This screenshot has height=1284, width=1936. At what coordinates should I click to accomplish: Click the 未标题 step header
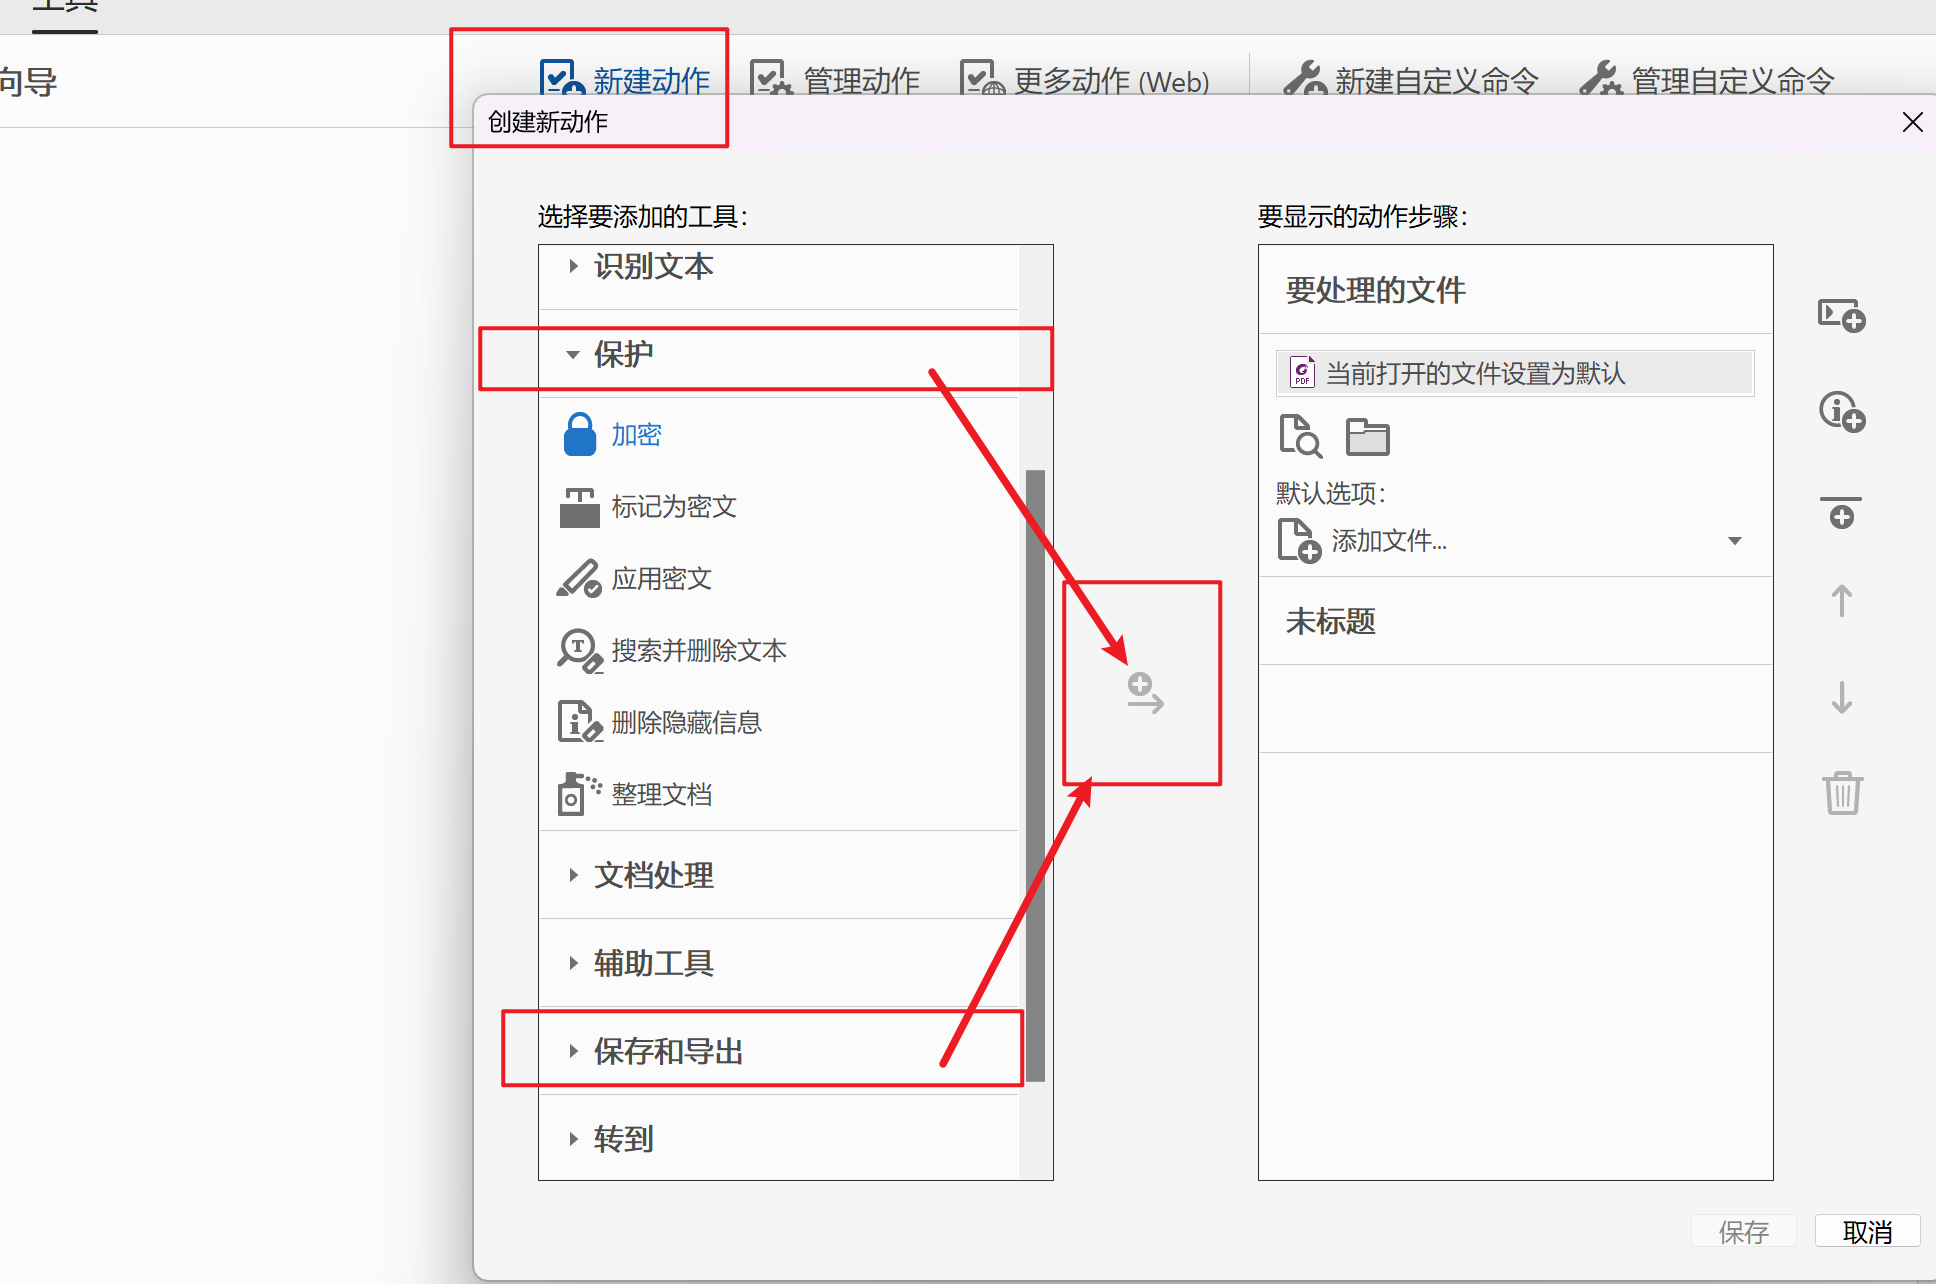pyautogui.click(x=1331, y=621)
